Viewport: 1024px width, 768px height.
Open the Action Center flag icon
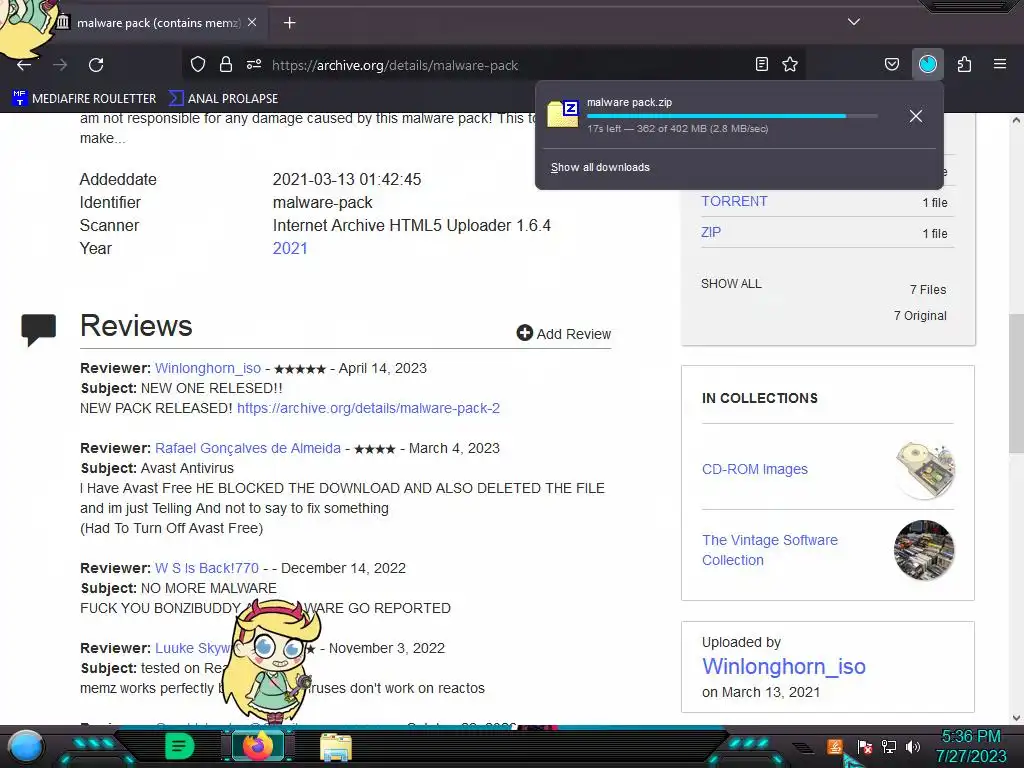pos(865,746)
